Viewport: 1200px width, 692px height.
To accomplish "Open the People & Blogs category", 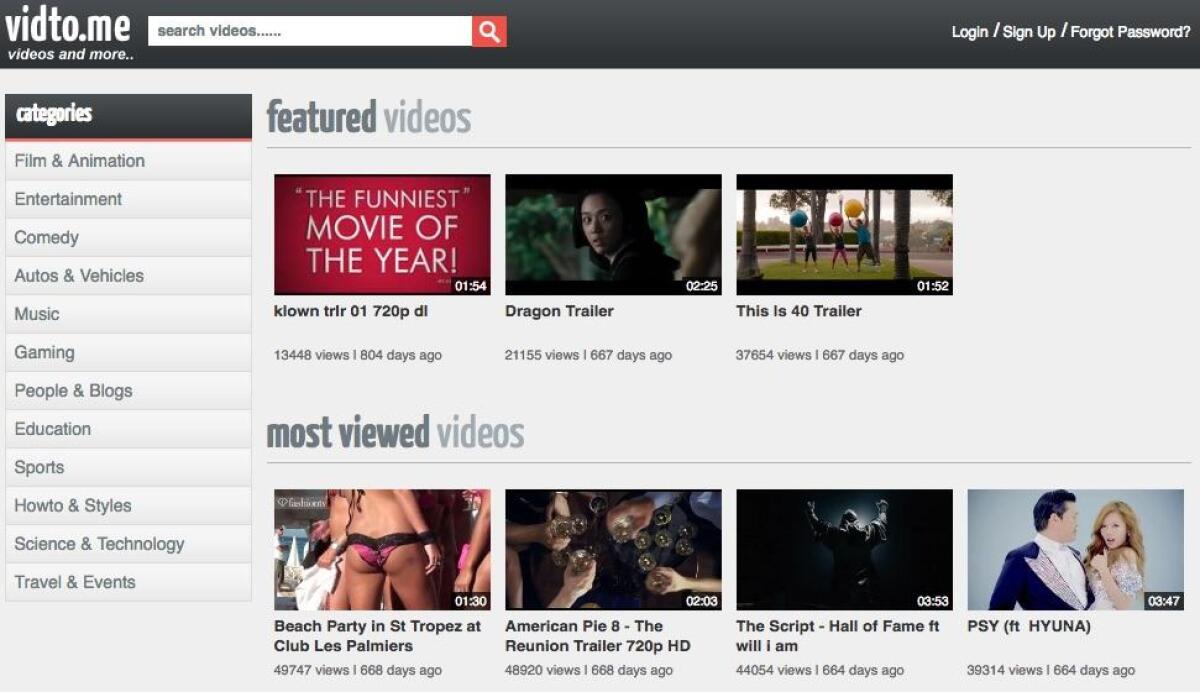I will coord(72,390).
